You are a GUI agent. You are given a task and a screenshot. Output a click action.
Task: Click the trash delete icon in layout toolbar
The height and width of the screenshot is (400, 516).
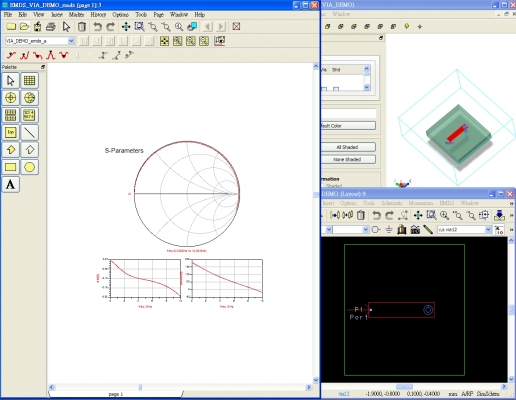tap(361, 215)
